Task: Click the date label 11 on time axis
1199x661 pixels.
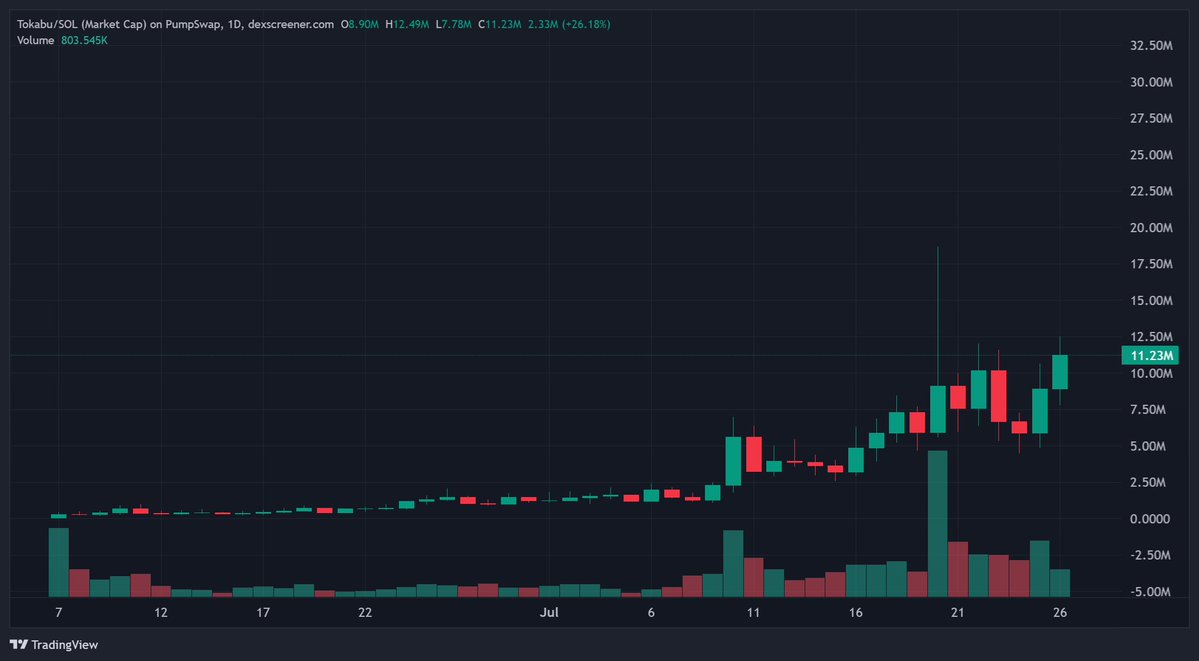Action: tap(754, 613)
